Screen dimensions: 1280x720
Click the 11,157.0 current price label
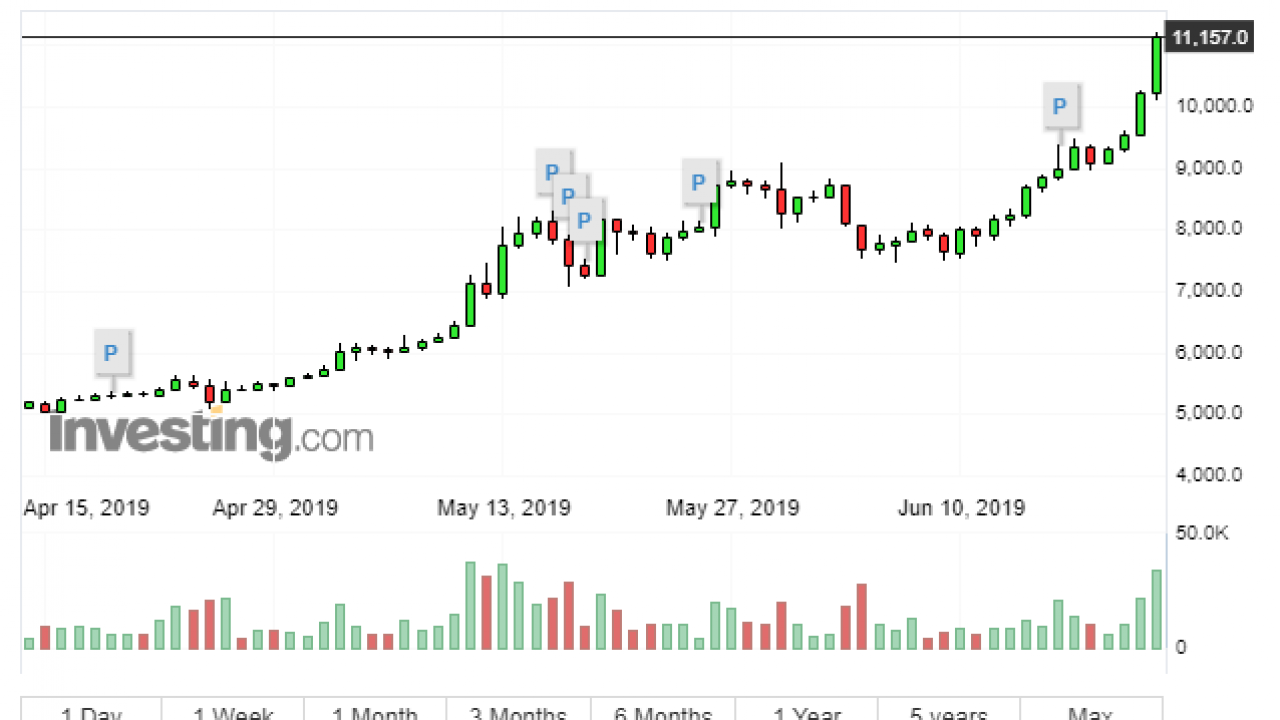[x=1210, y=38]
